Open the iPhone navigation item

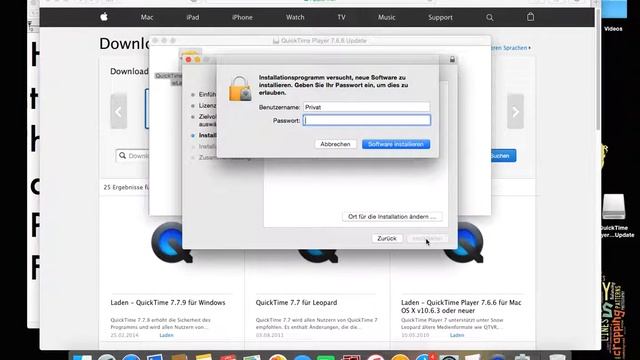click(x=242, y=17)
